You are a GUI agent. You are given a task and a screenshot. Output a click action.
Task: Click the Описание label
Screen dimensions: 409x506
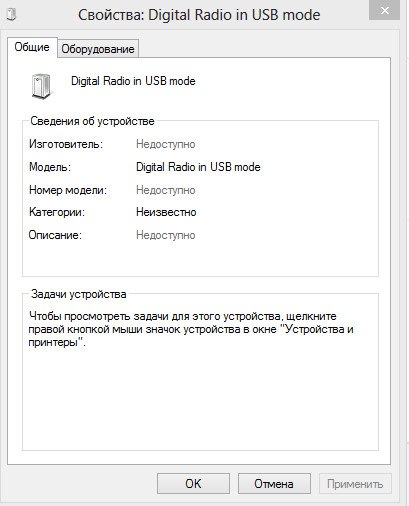[x=55, y=235]
